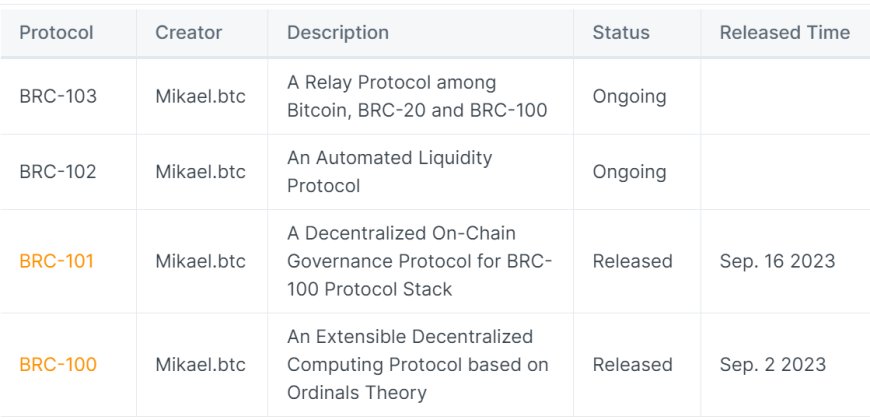Click the Relay Protocol description text
This screenshot has height=420, width=870.
[x=417, y=97]
